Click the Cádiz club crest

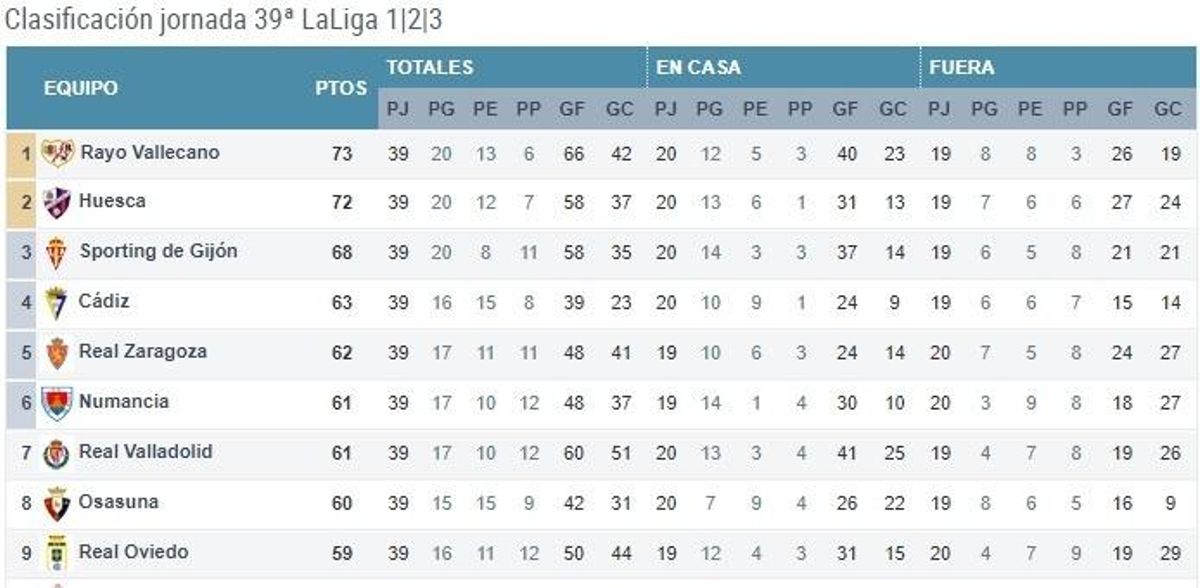pyautogui.click(x=57, y=303)
